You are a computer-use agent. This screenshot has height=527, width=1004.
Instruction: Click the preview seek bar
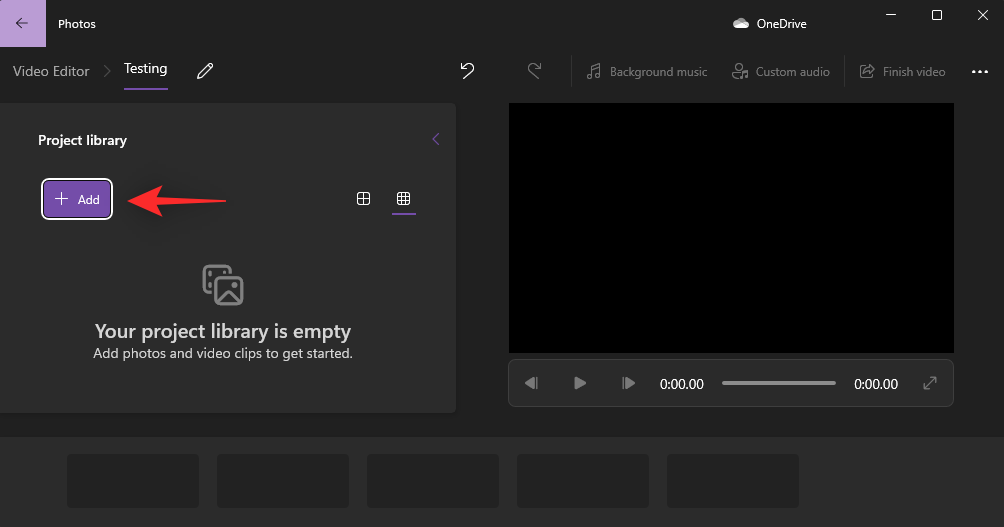[x=779, y=383]
